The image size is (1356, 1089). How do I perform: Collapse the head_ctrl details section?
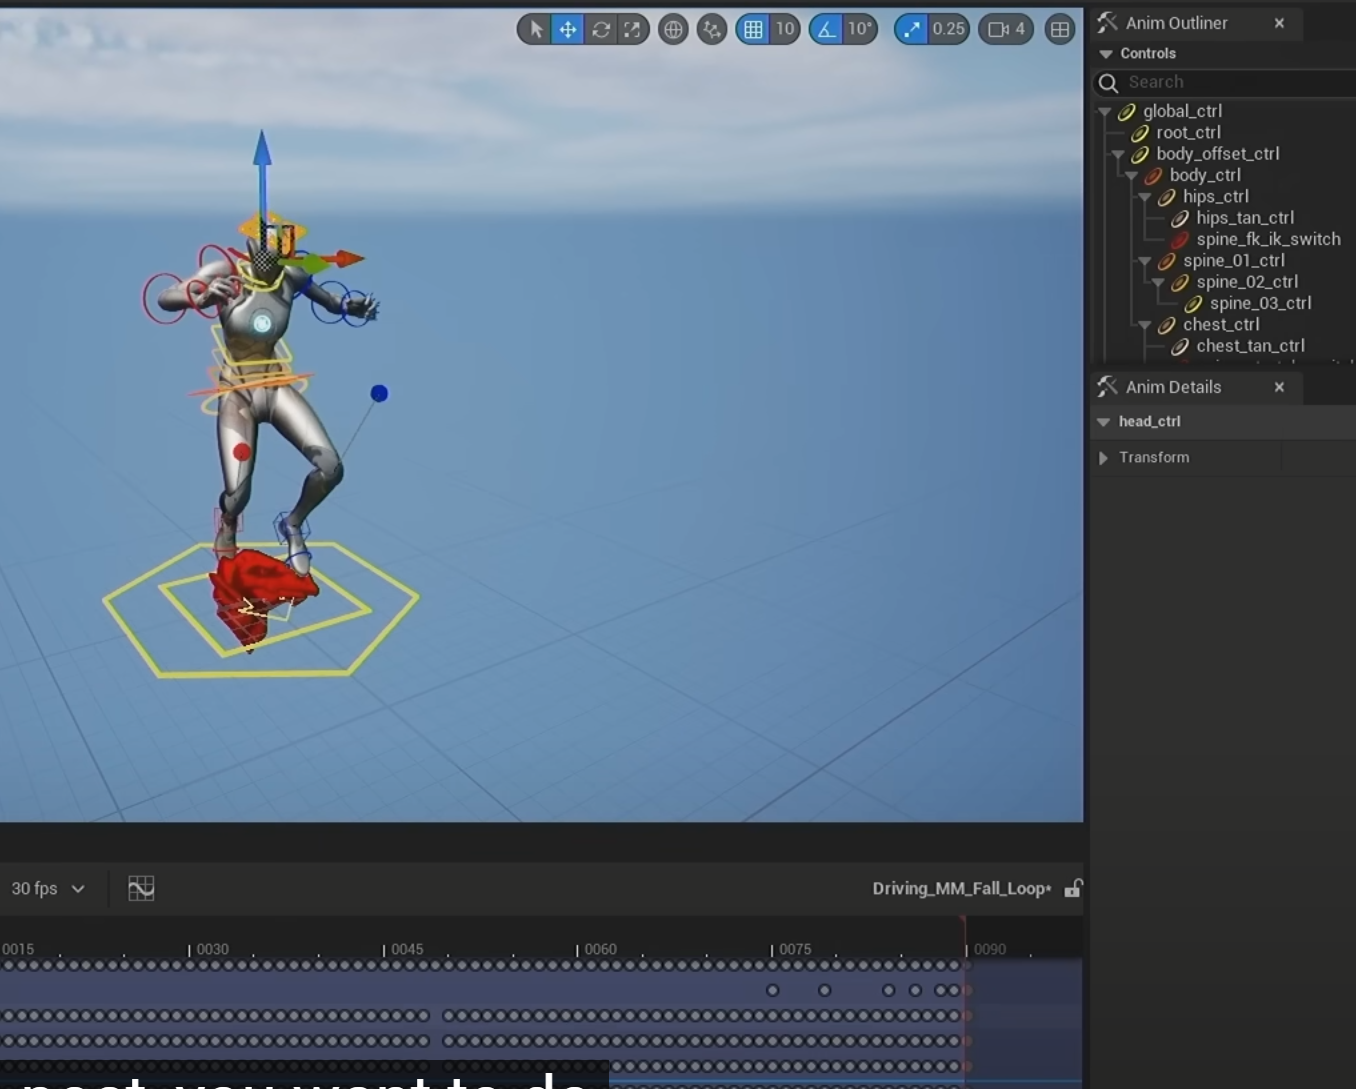[1103, 422]
